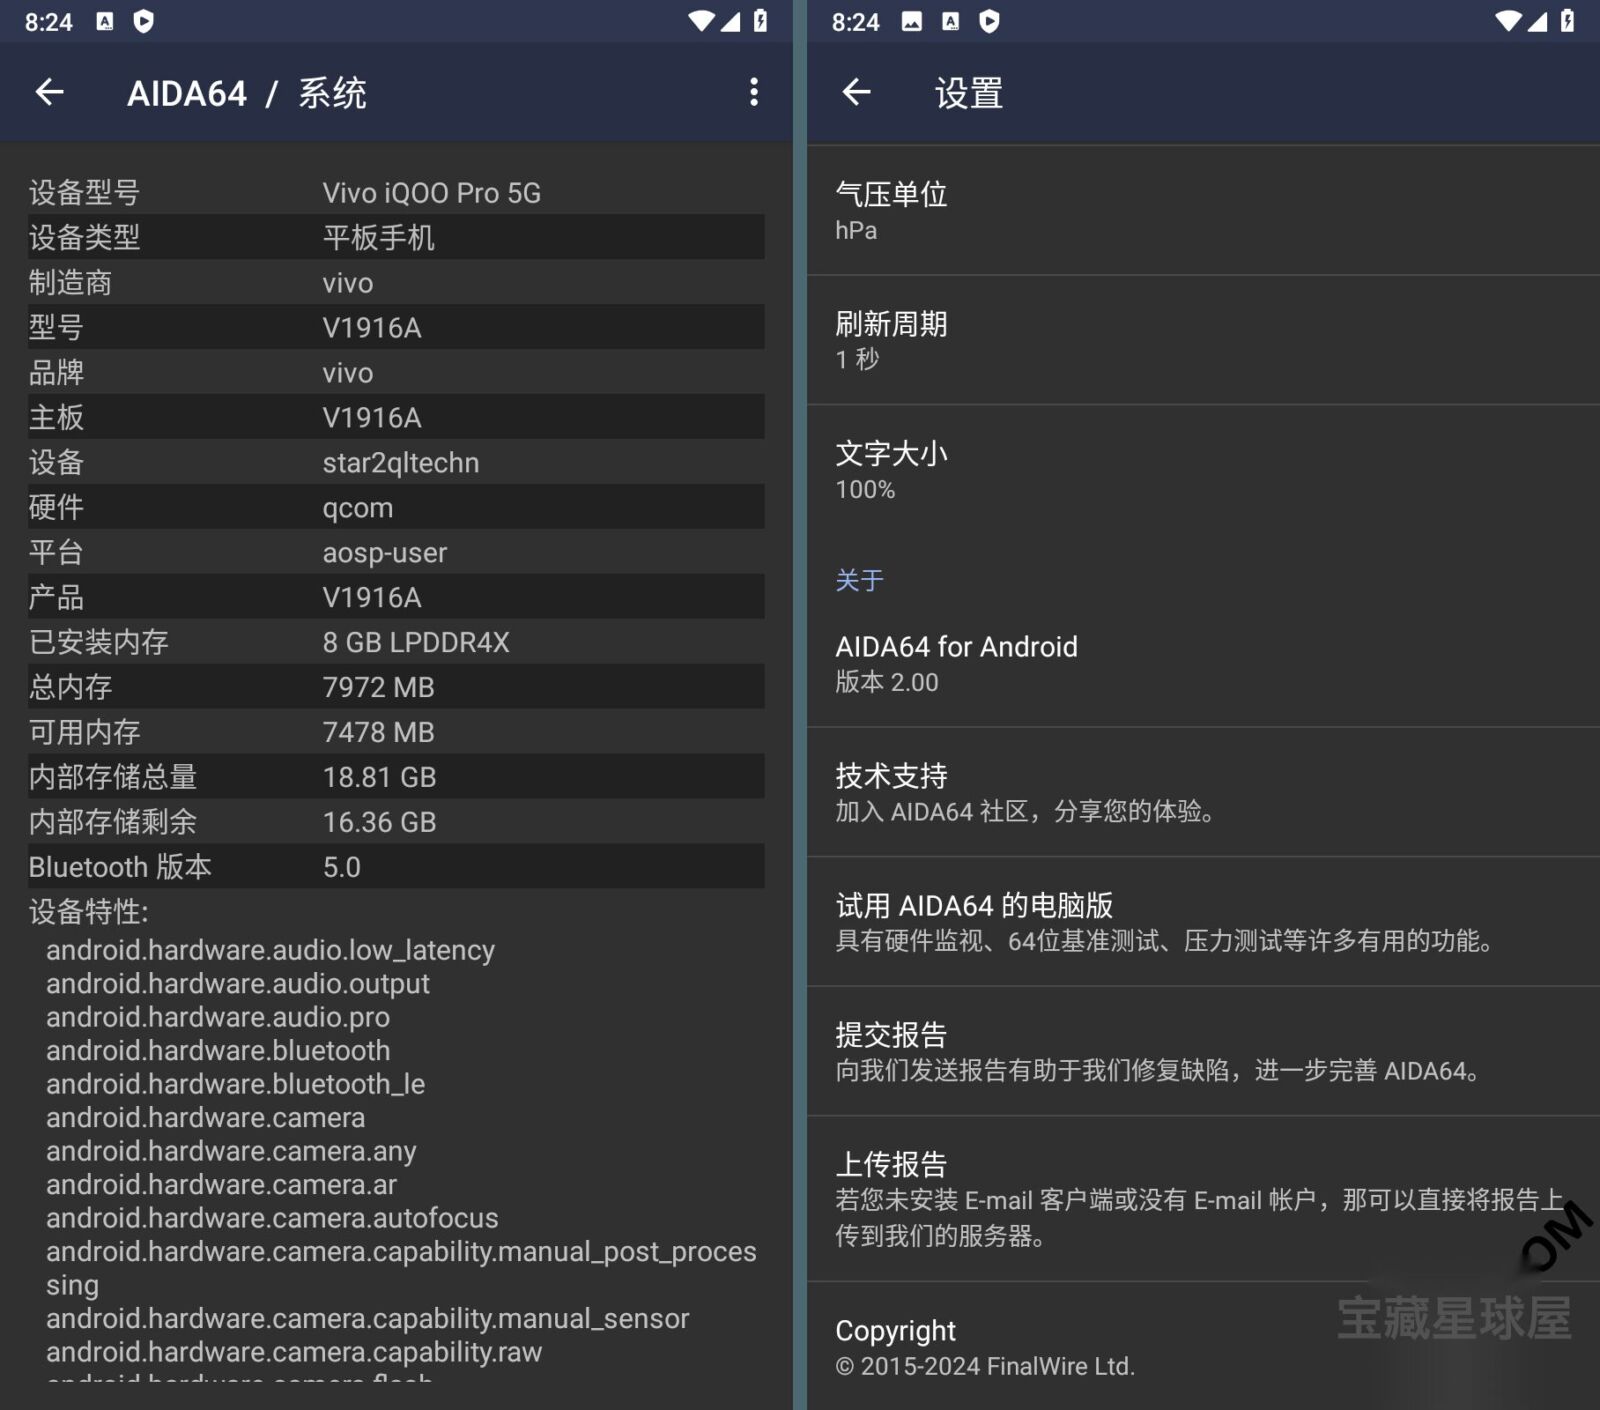
Task: Select 设备类型 平板手机 row
Action: [x=396, y=237]
